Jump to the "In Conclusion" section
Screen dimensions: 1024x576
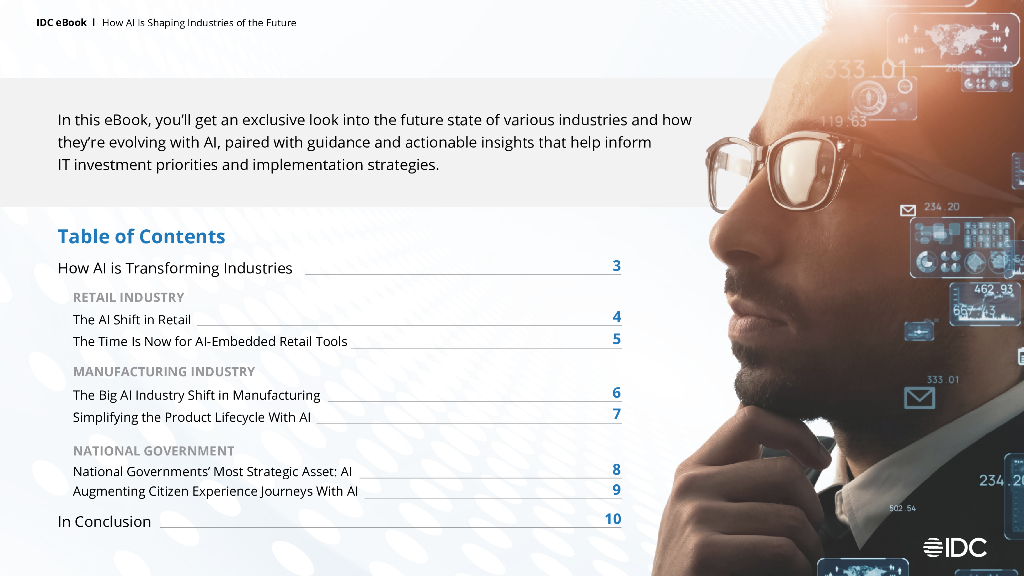[x=104, y=522]
